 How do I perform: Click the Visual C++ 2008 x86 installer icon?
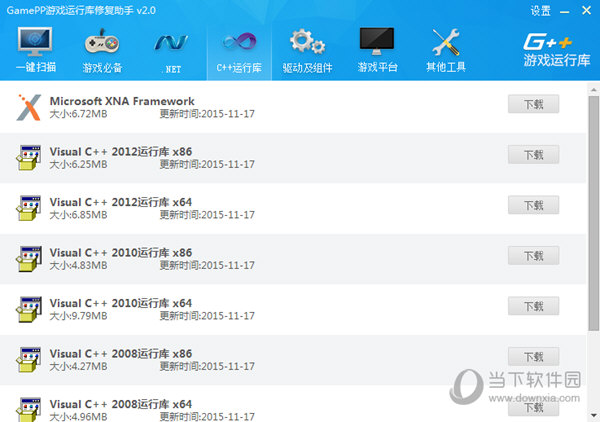click(29, 359)
